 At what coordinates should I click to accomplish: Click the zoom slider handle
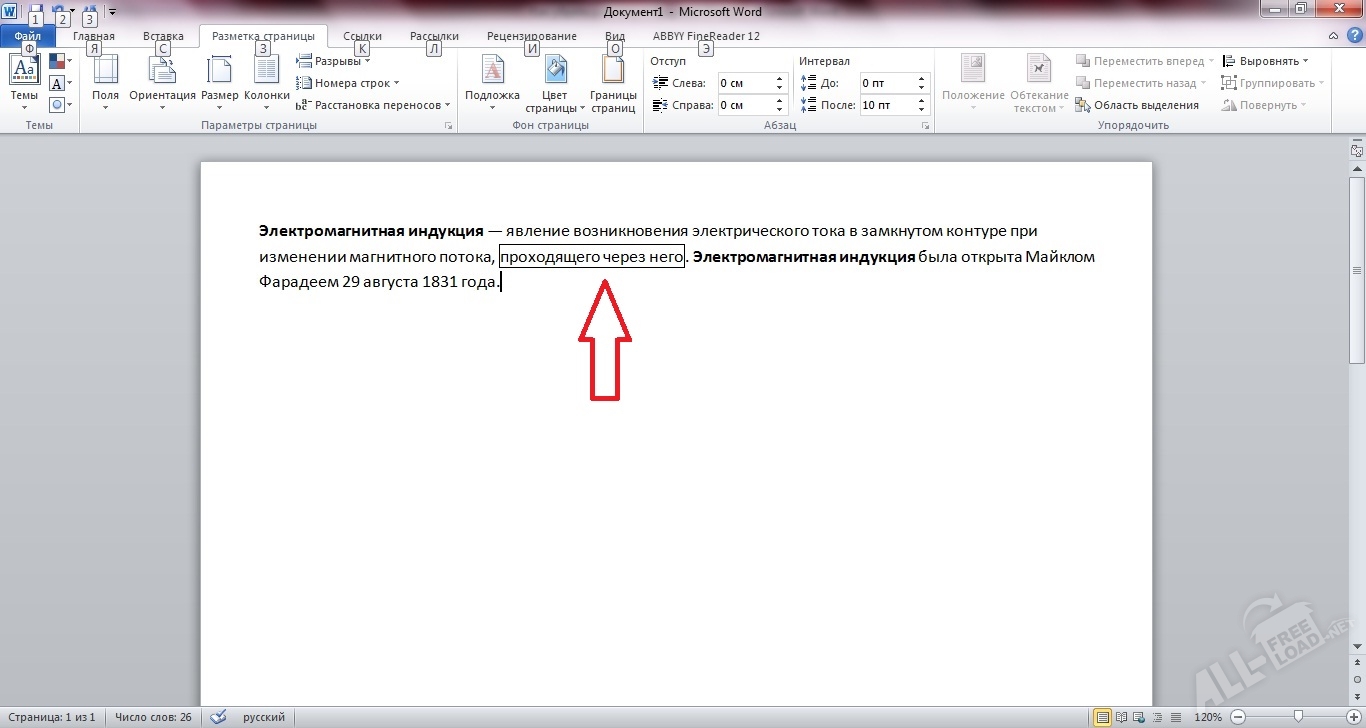tap(1298, 717)
